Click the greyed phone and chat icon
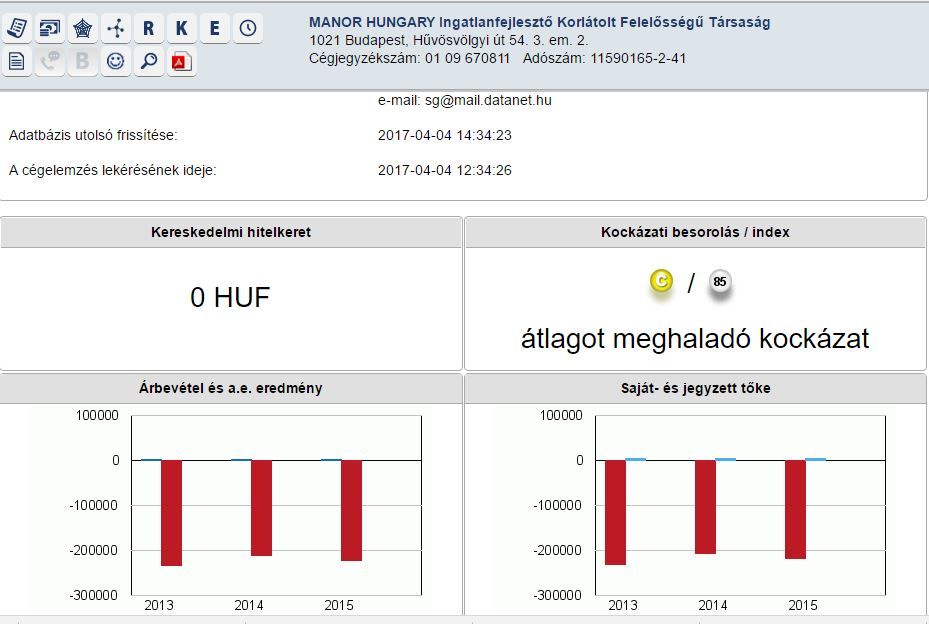Image resolution: width=929 pixels, height=624 pixels. click(50, 61)
